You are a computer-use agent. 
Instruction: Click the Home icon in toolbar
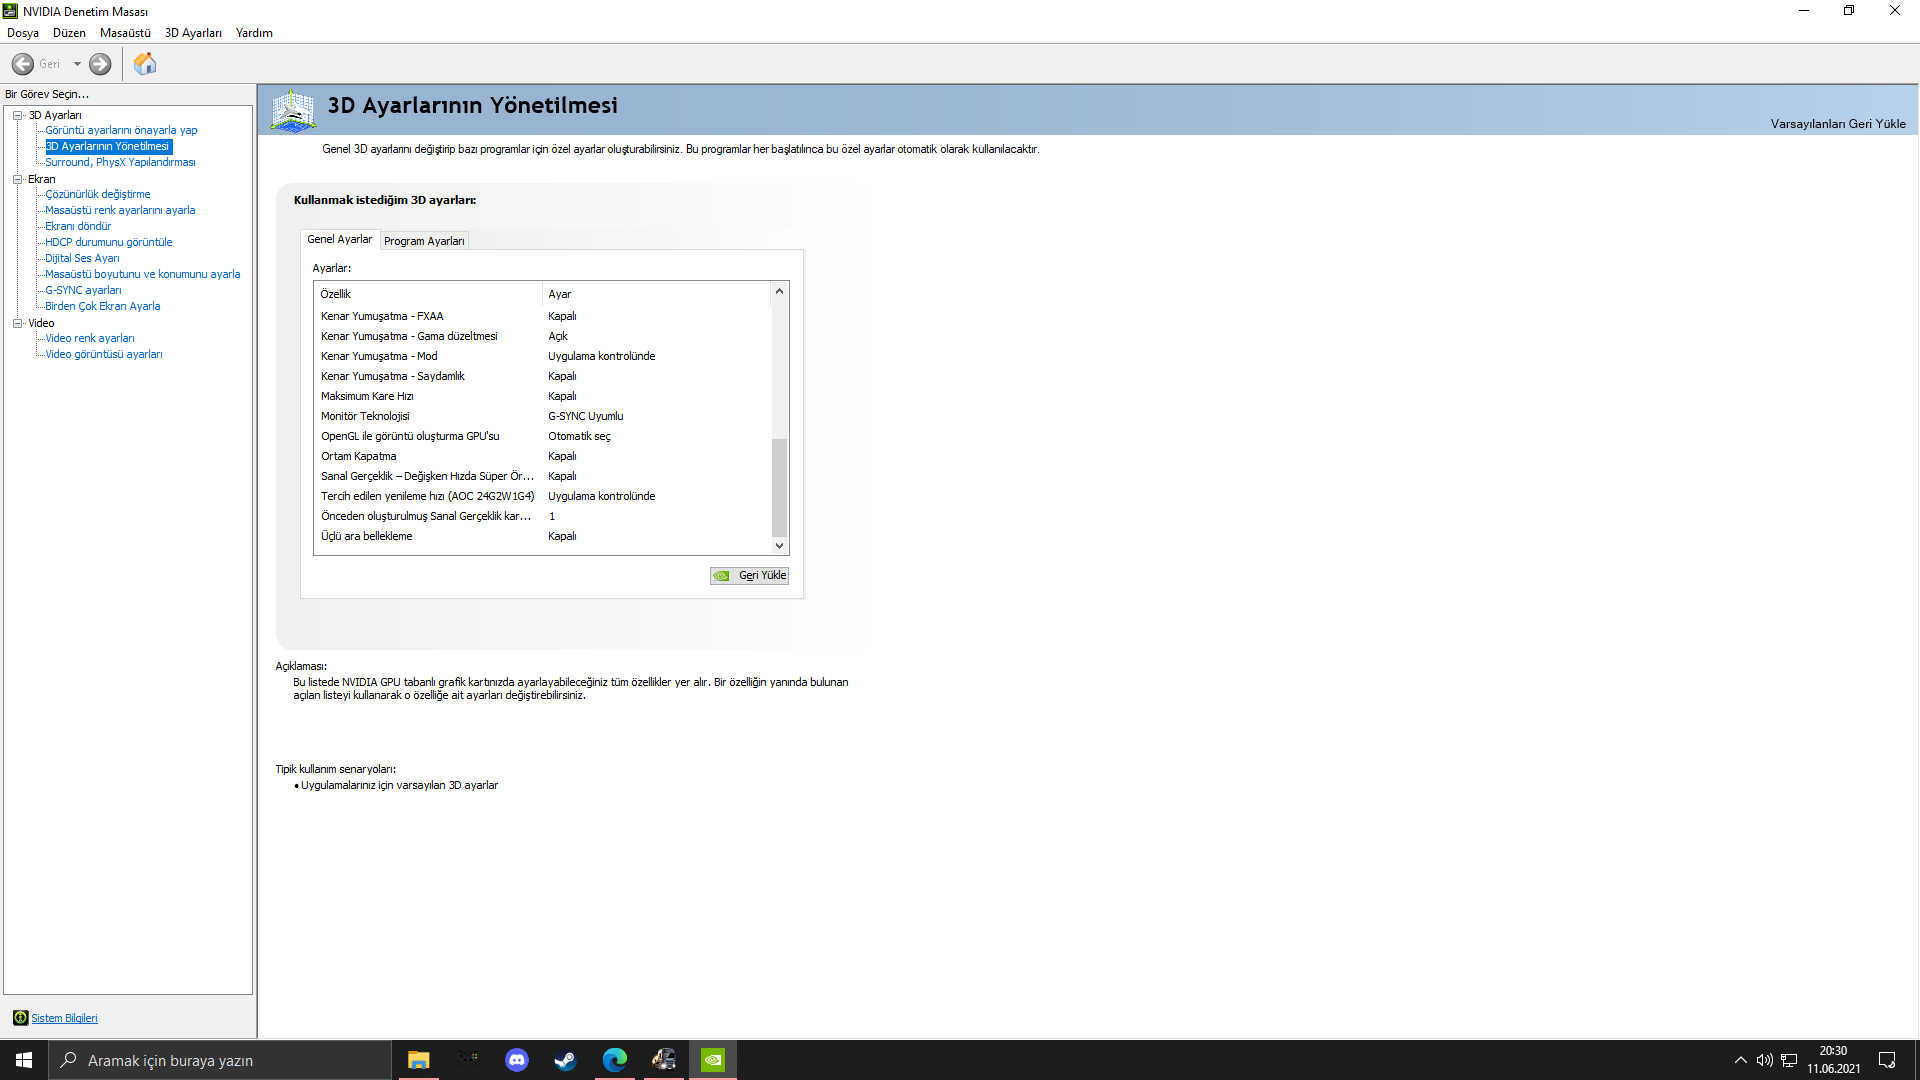click(145, 64)
